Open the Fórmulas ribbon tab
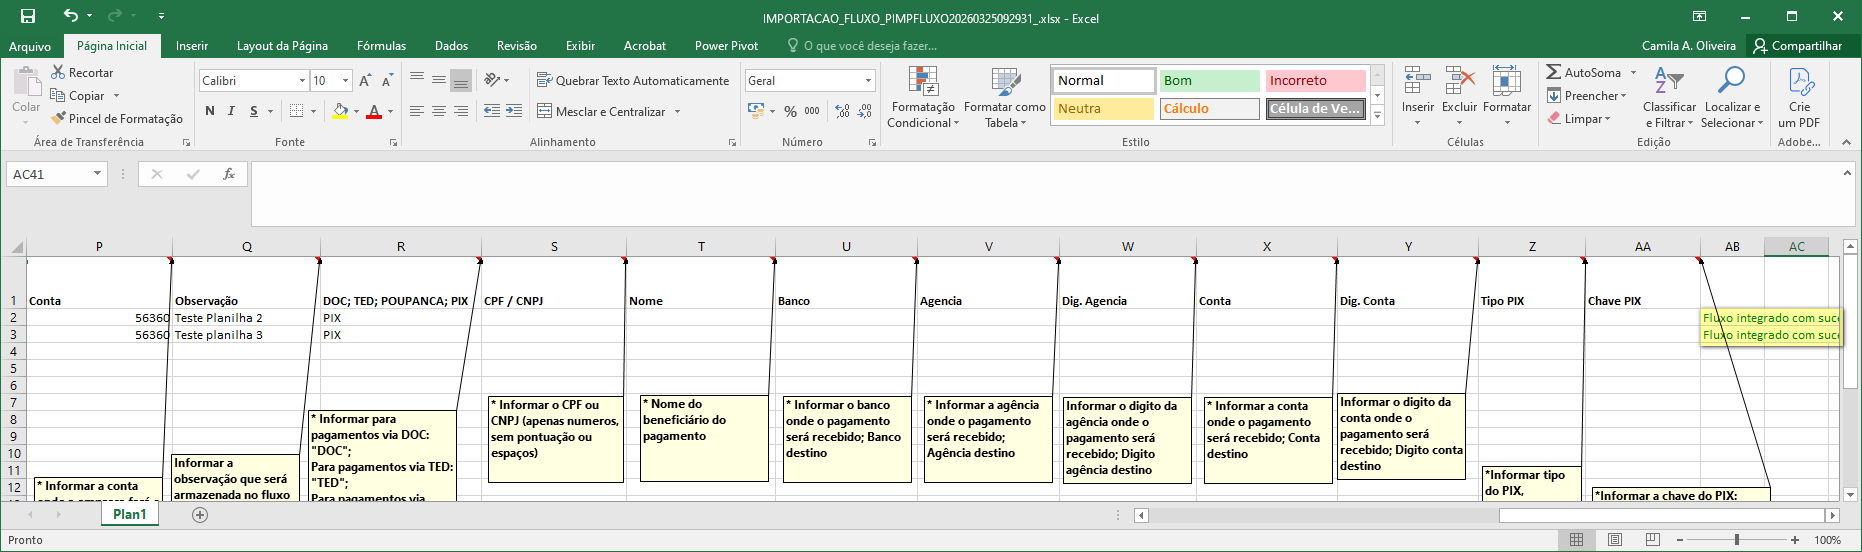Image resolution: width=1862 pixels, height=552 pixels. 381,46
